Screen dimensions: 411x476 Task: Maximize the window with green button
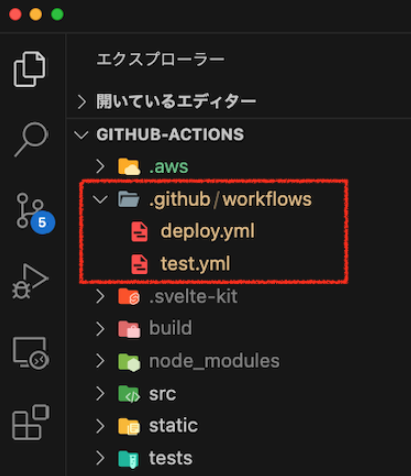pyautogui.click(x=57, y=14)
